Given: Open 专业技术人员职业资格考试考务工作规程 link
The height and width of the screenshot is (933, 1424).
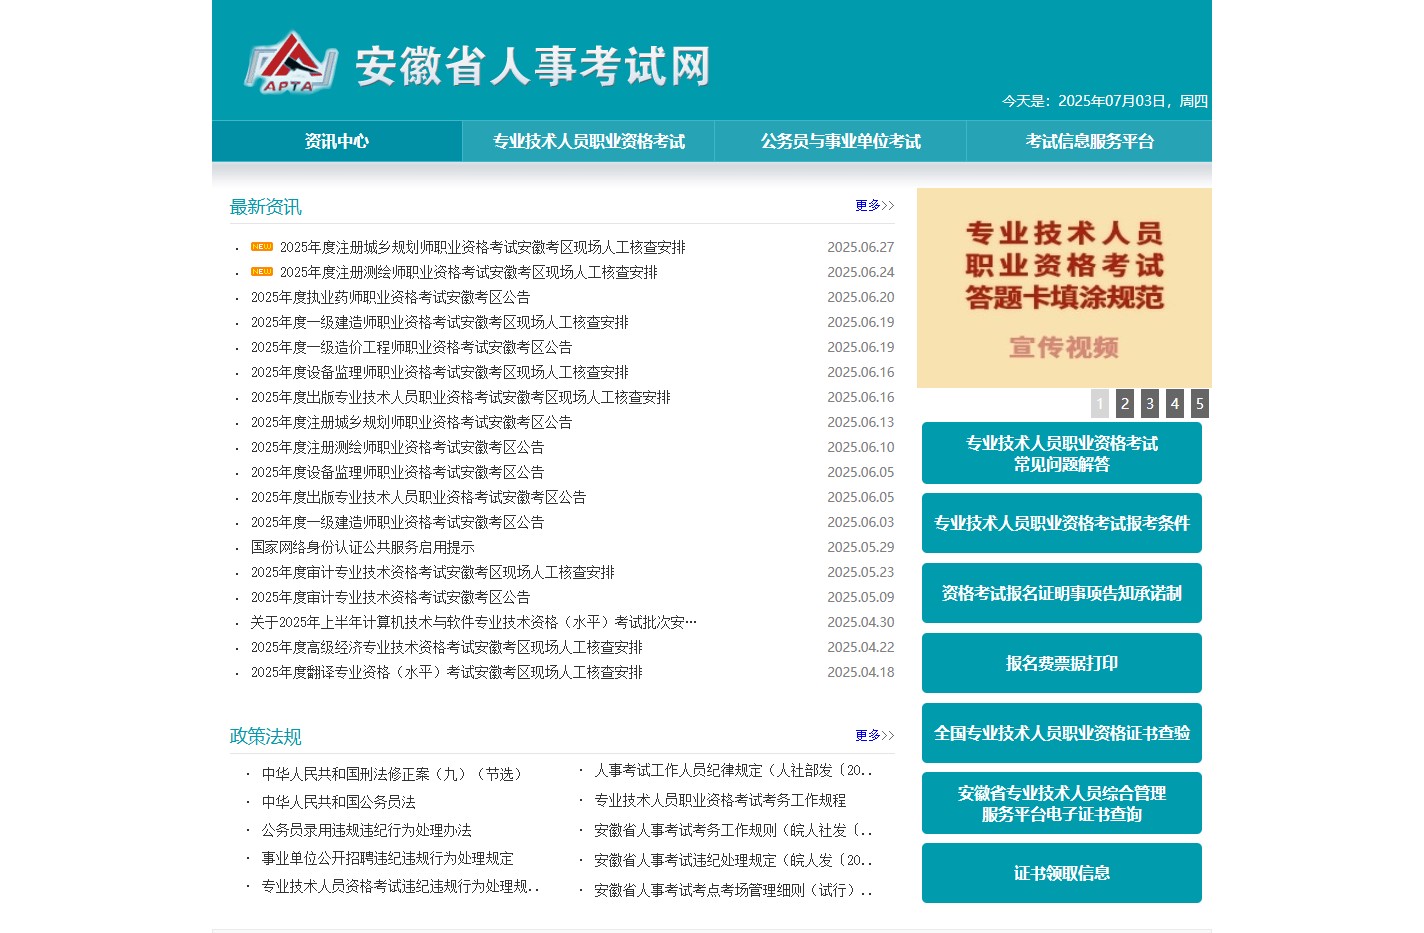Looking at the screenshot, I should coord(720,800).
